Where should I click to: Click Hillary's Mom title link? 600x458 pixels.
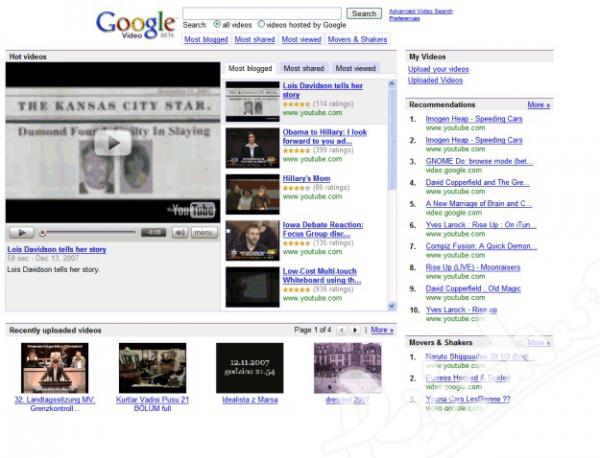click(x=306, y=178)
